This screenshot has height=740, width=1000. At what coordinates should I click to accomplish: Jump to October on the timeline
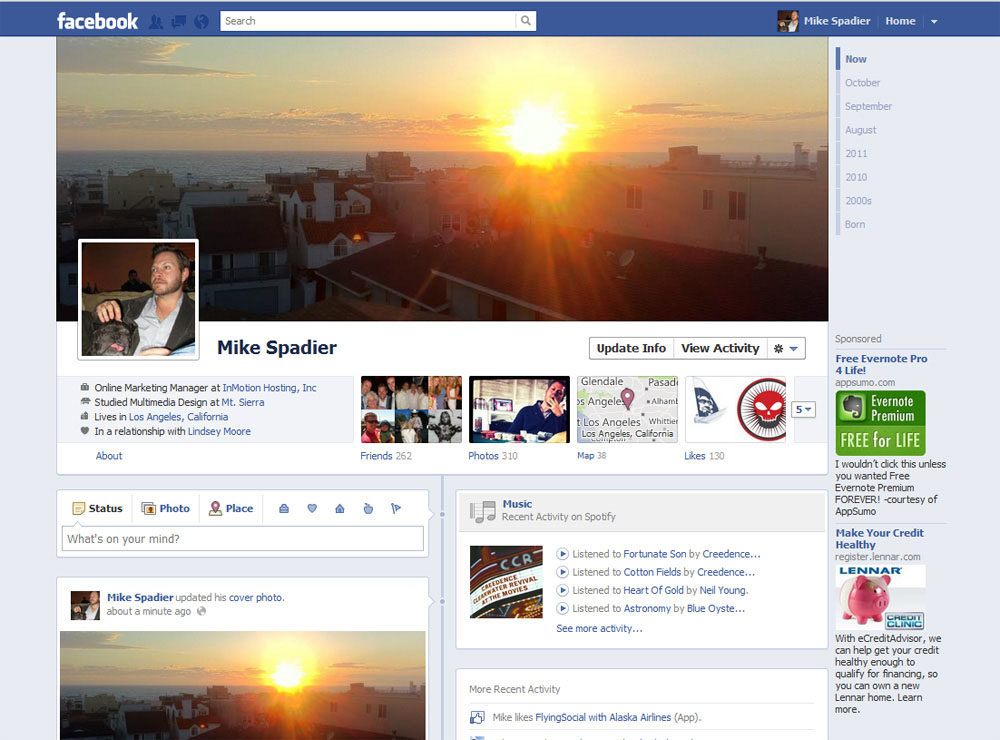862,82
